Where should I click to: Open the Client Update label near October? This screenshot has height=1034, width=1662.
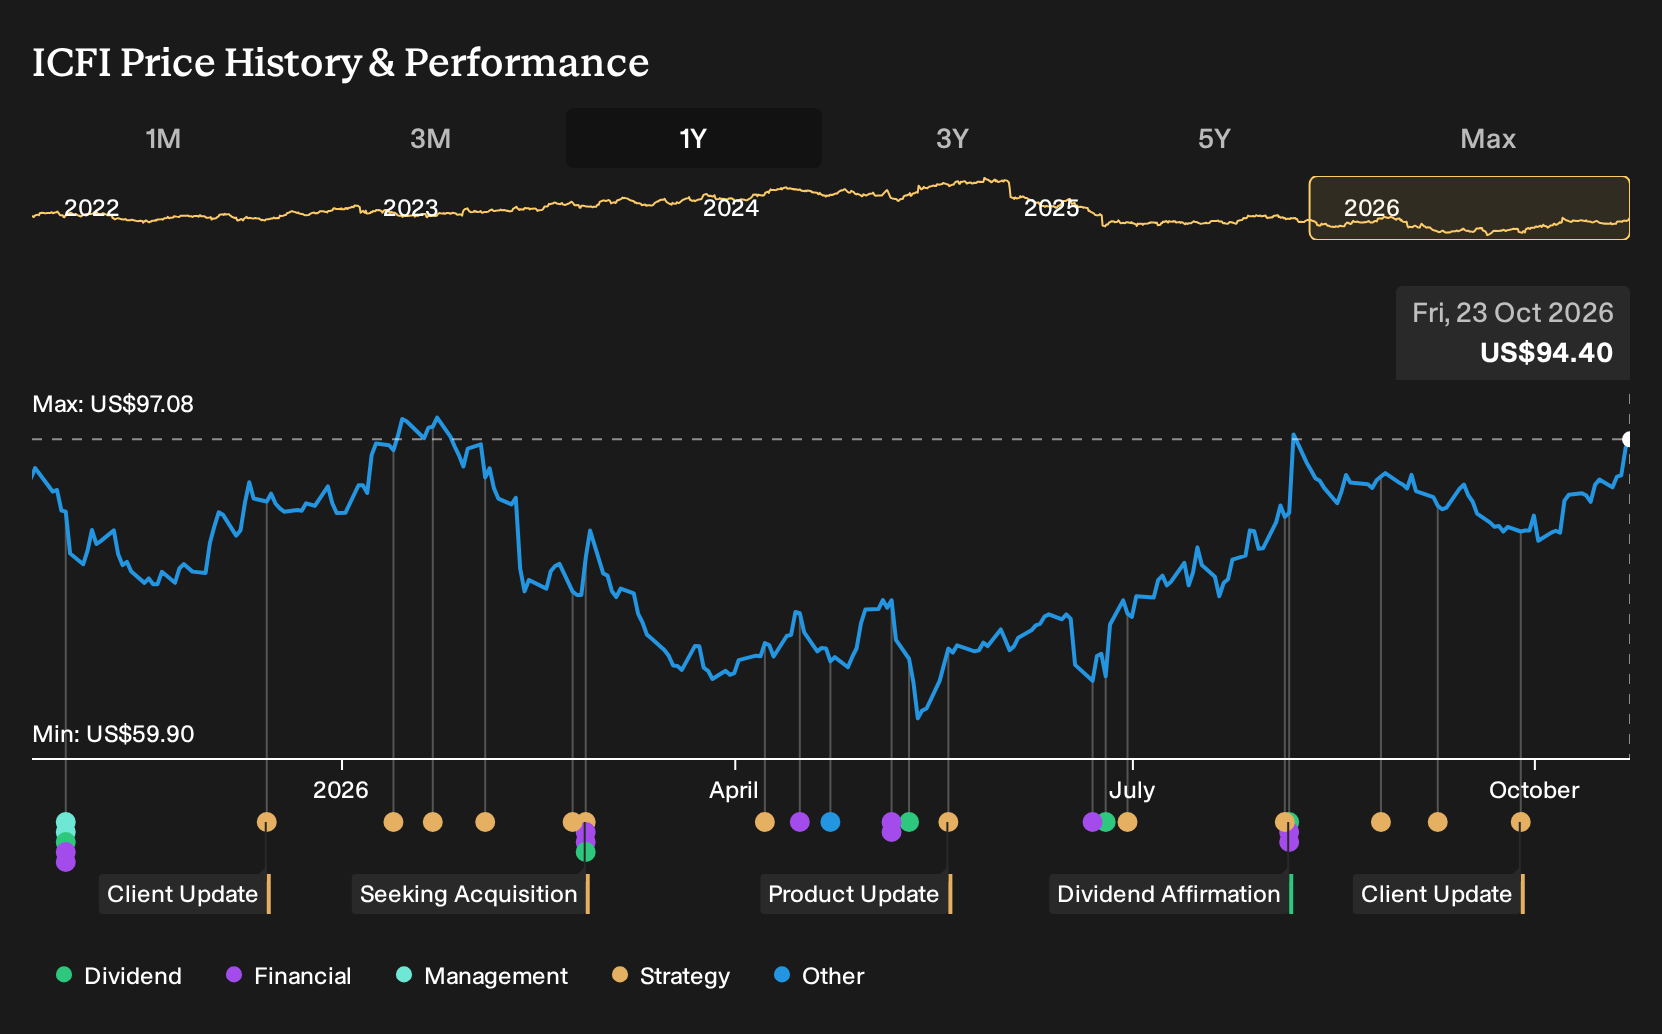click(x=1438, y=894)
